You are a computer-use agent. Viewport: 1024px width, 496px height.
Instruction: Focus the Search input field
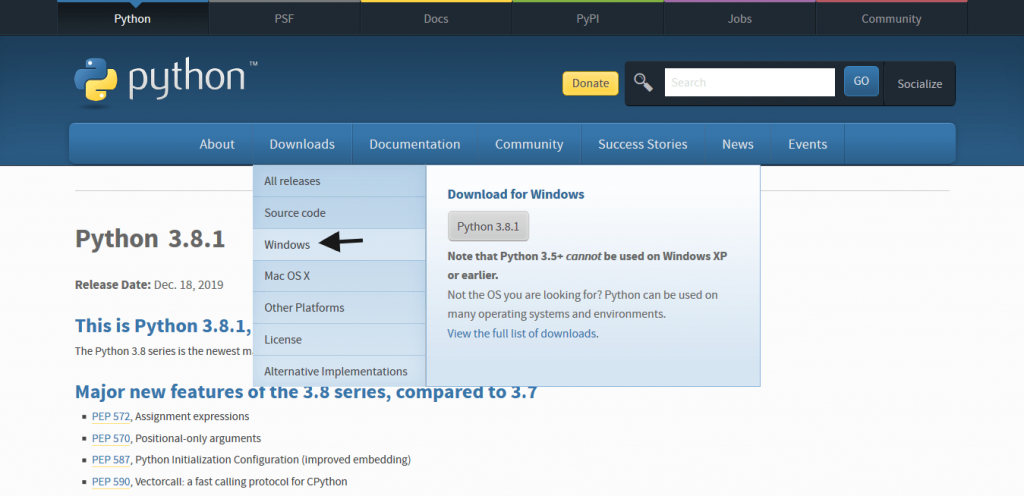(750, 82)
